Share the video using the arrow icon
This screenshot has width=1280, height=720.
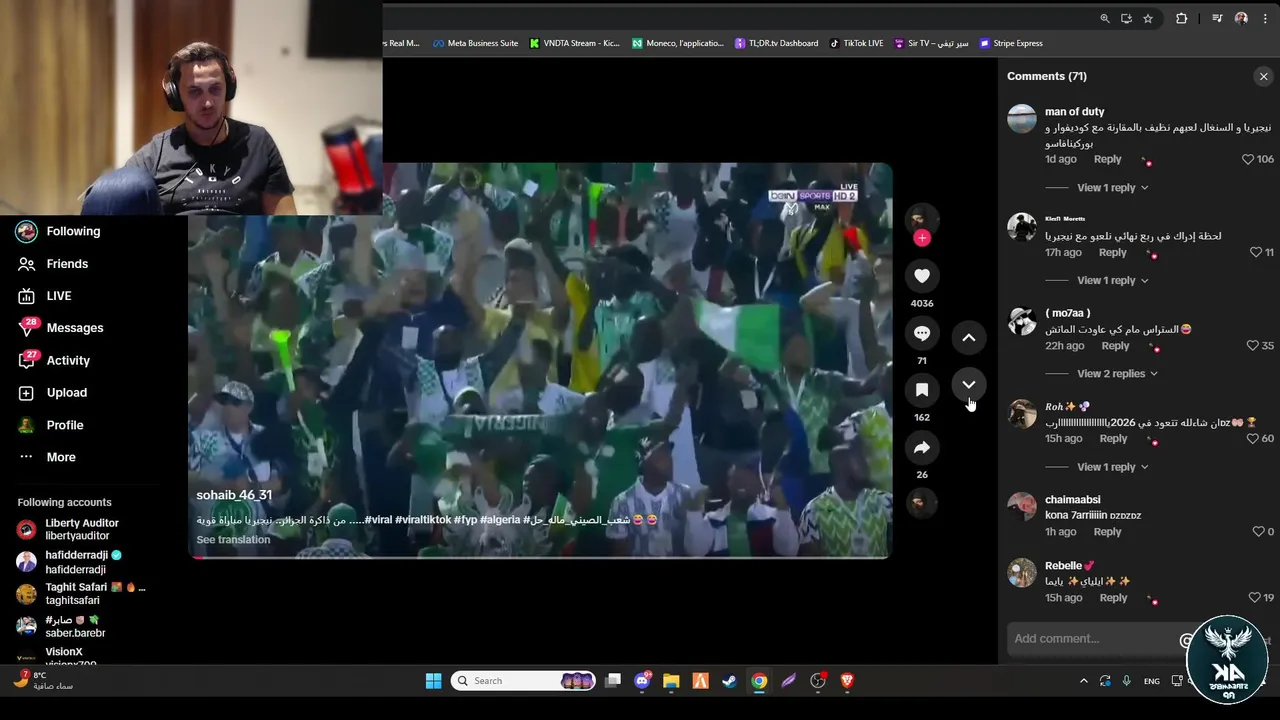[922, 447]
